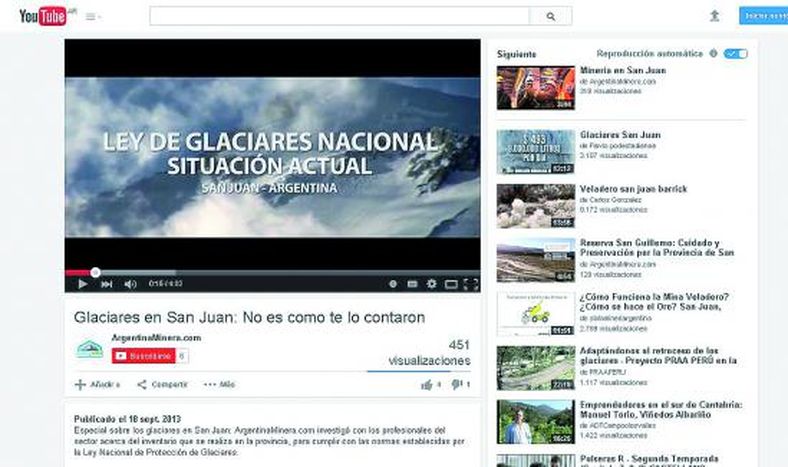This screenshot has width=788, height=467.
Task: Focus the YouTube search box
Action: pos(339,16)
